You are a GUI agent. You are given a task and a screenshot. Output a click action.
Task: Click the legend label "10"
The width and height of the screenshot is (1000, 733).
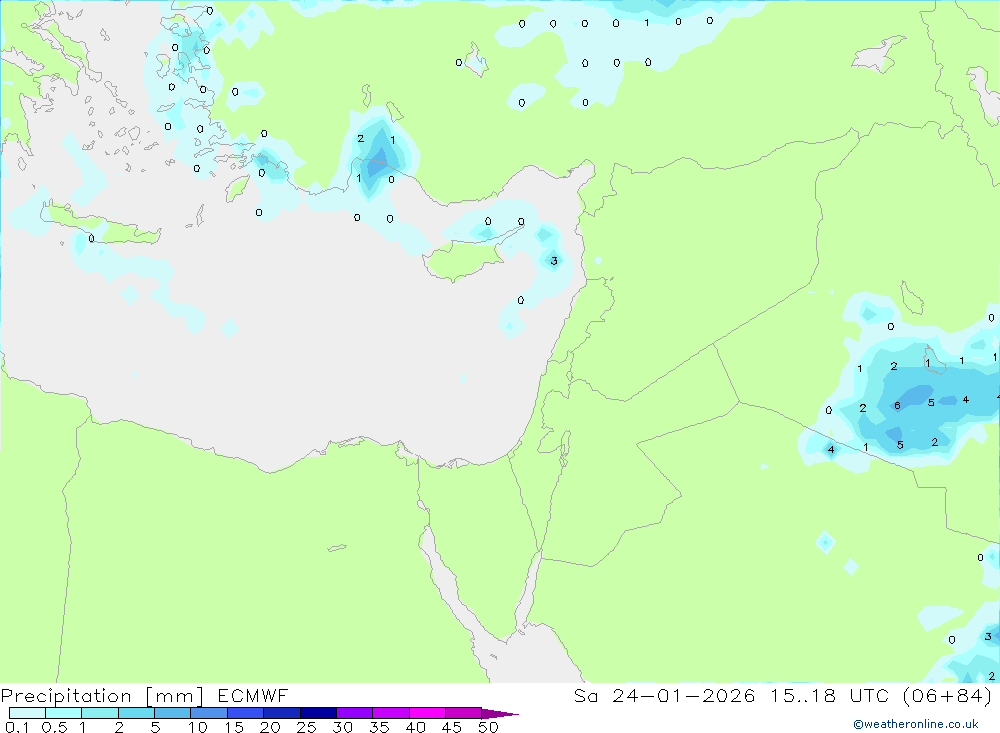(x=198, y=727)
